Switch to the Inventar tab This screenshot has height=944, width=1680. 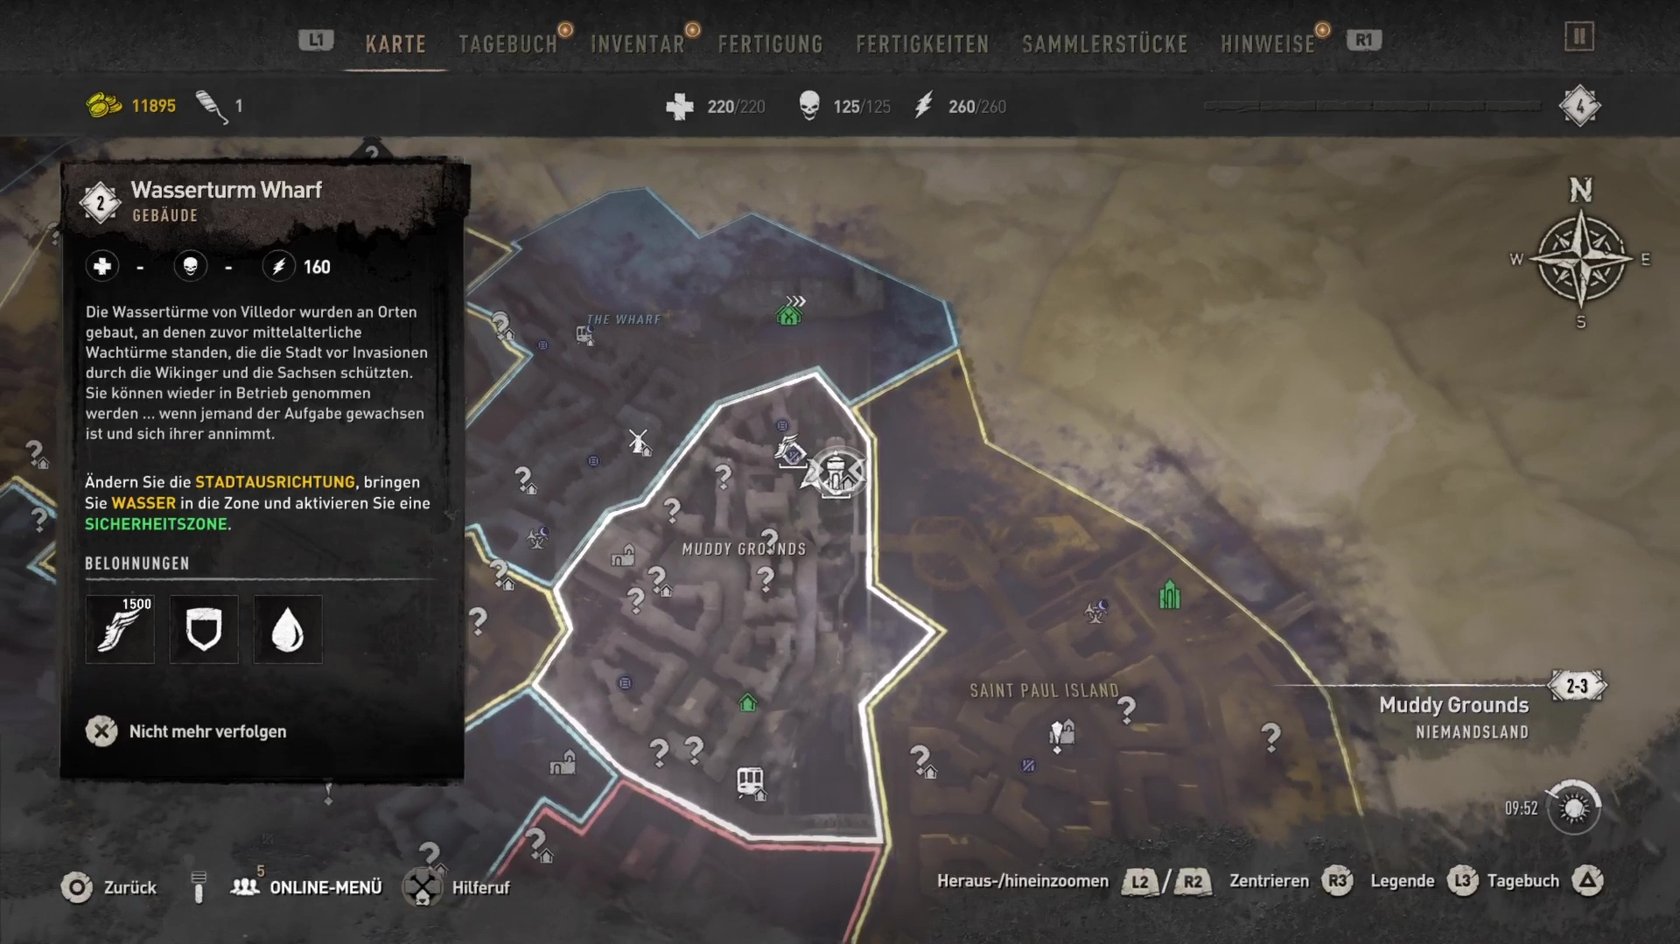tap(638, 44)
